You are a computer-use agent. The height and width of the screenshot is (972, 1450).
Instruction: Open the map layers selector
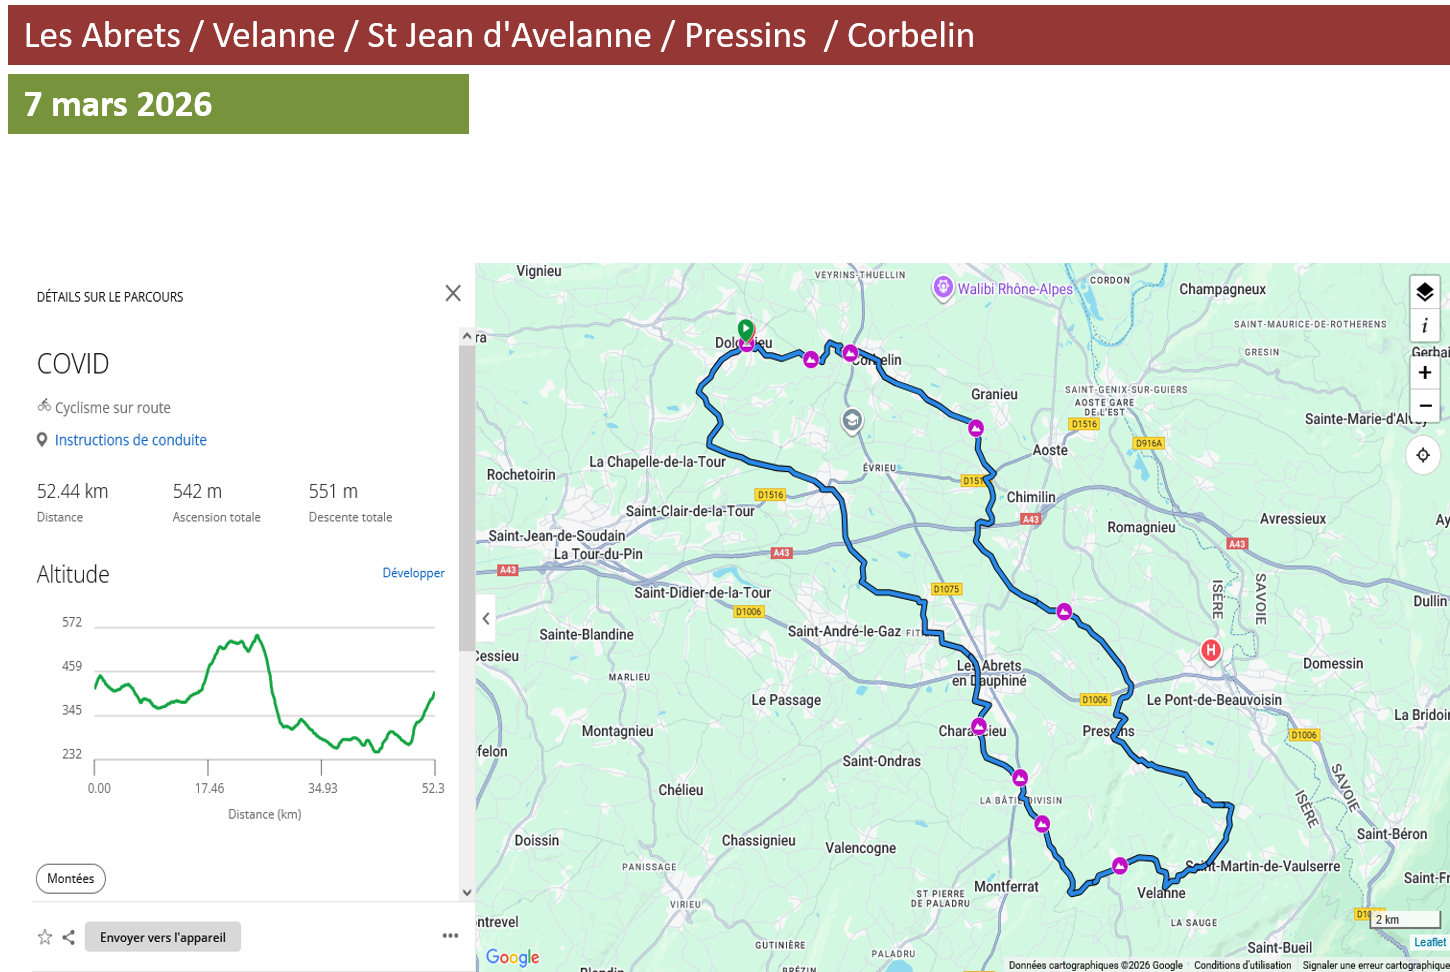(x=1424, y=292)
